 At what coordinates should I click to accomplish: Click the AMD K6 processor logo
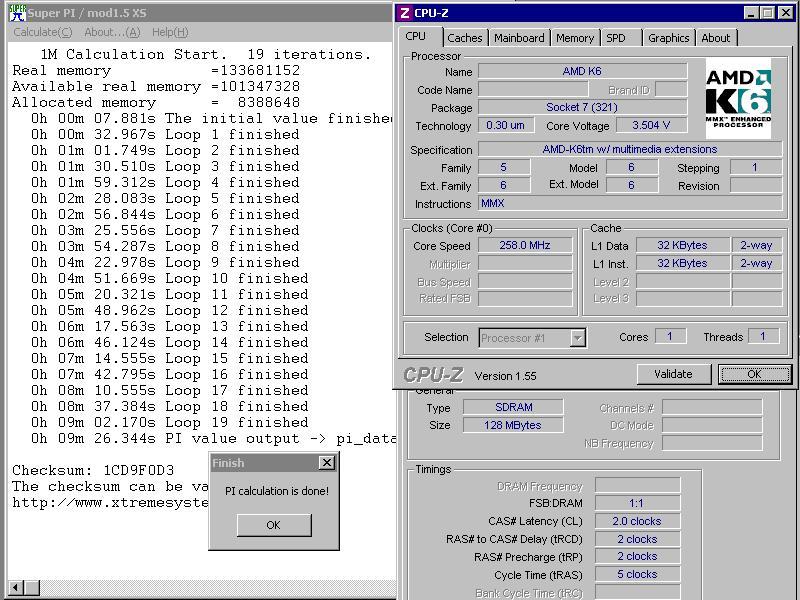pyautogui.click(x=738, y=98)
